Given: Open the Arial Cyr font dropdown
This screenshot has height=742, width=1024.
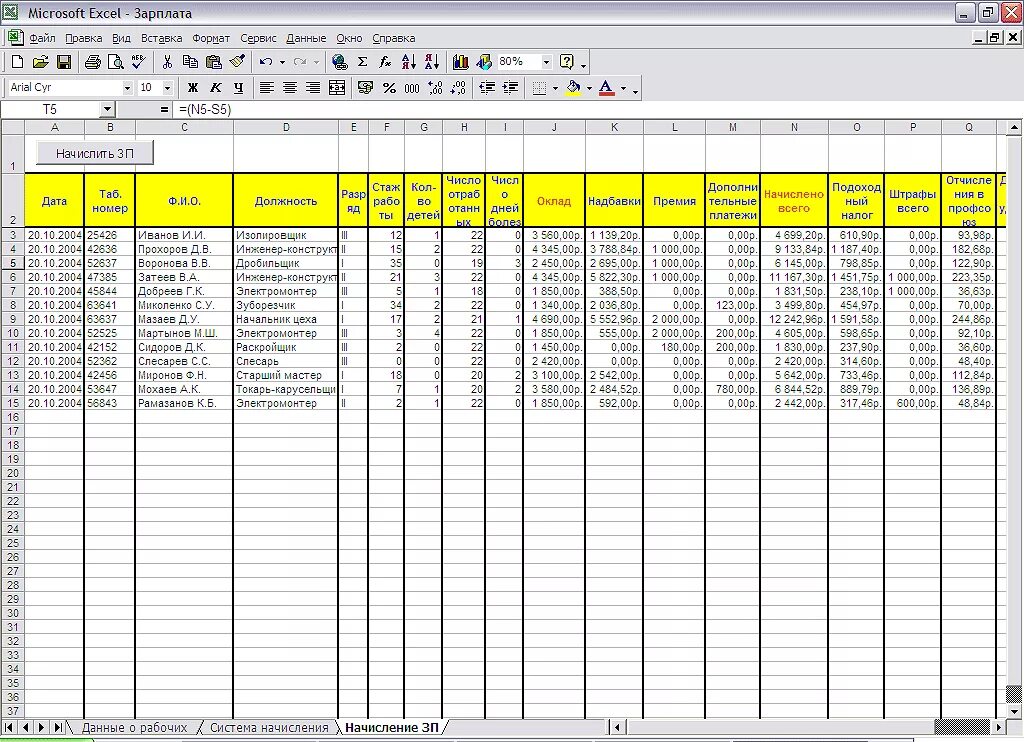Looking at the screenshot, I should coord(127,88).
